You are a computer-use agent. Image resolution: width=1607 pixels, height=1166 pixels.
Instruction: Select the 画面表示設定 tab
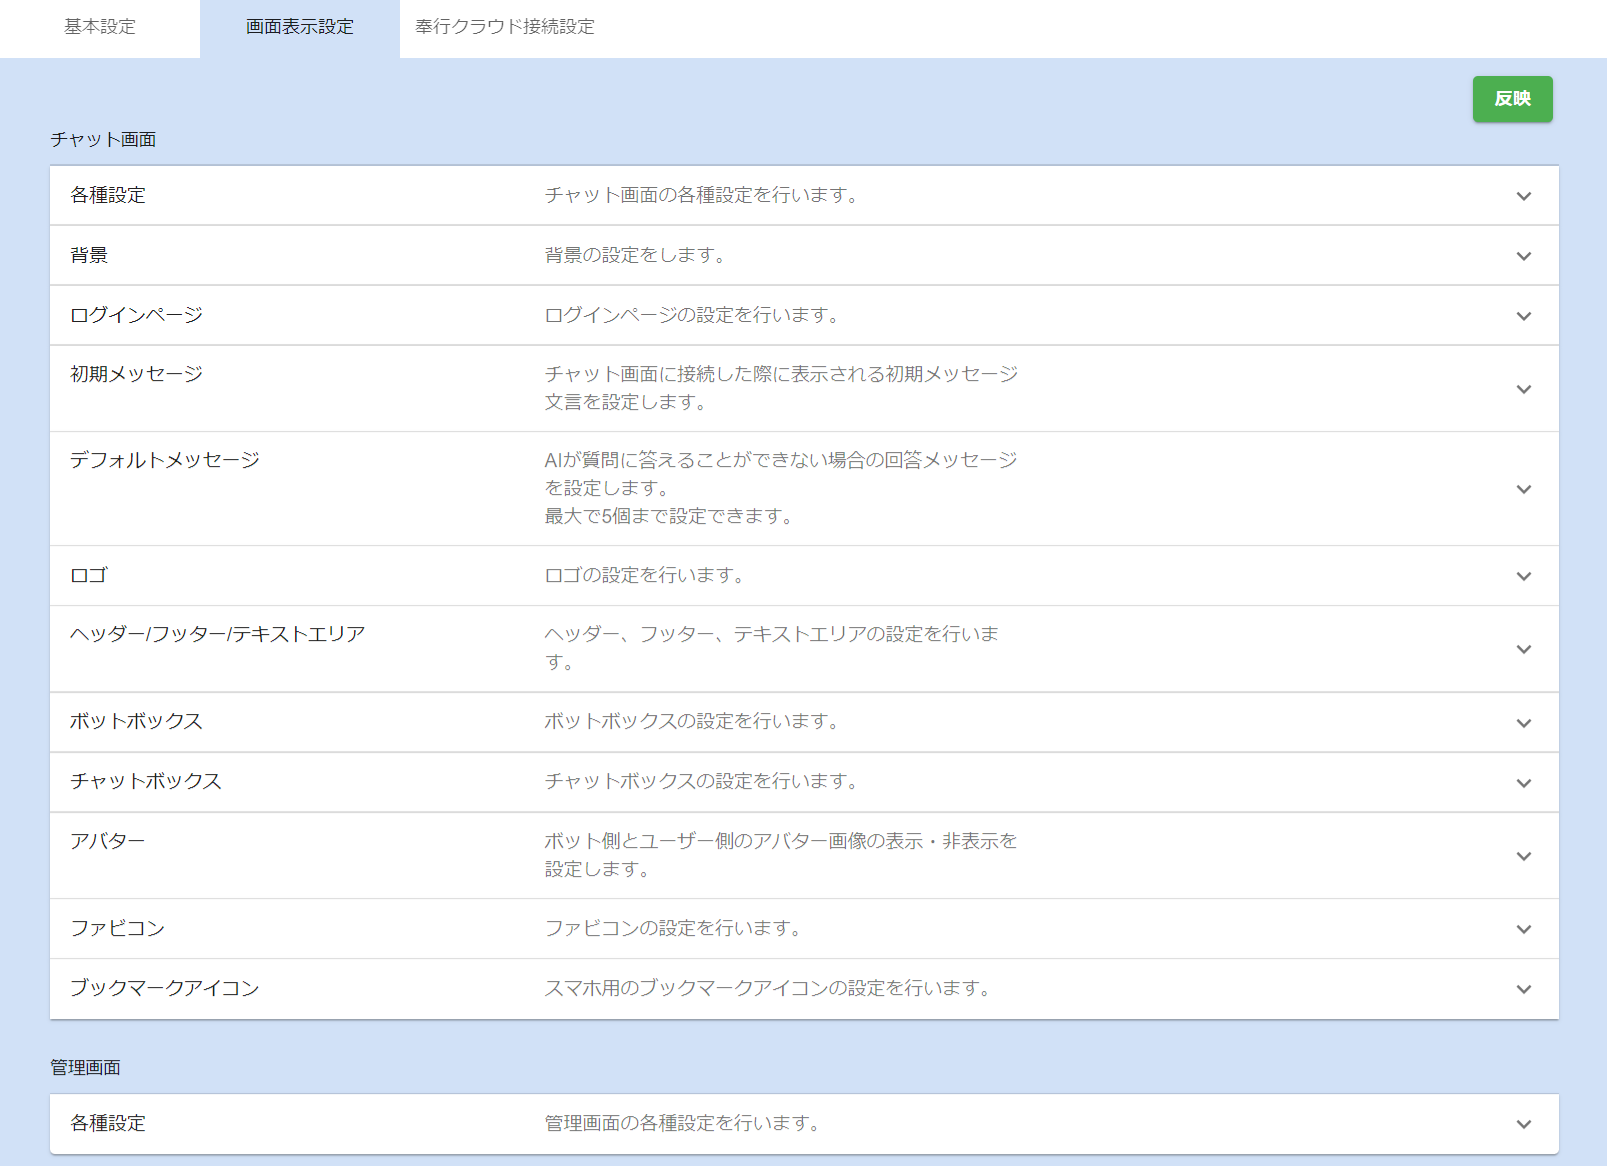(x=300, y=27)
